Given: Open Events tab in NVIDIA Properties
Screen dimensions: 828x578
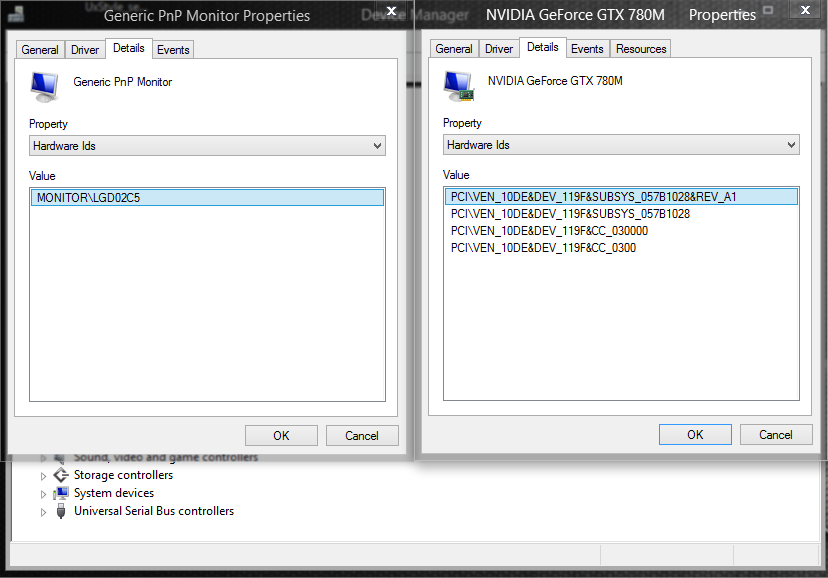Looking at the screenshot, I should (587, 49).
